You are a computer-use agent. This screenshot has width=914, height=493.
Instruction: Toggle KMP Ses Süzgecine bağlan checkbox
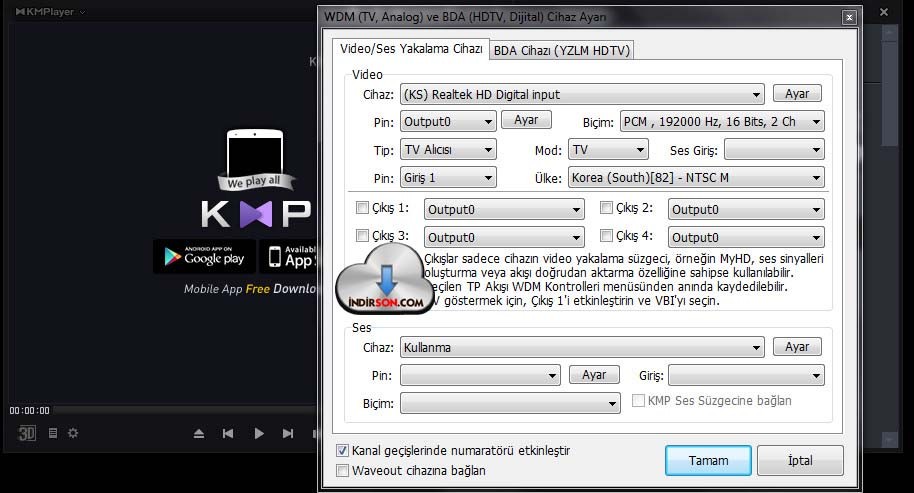(638, 400)
